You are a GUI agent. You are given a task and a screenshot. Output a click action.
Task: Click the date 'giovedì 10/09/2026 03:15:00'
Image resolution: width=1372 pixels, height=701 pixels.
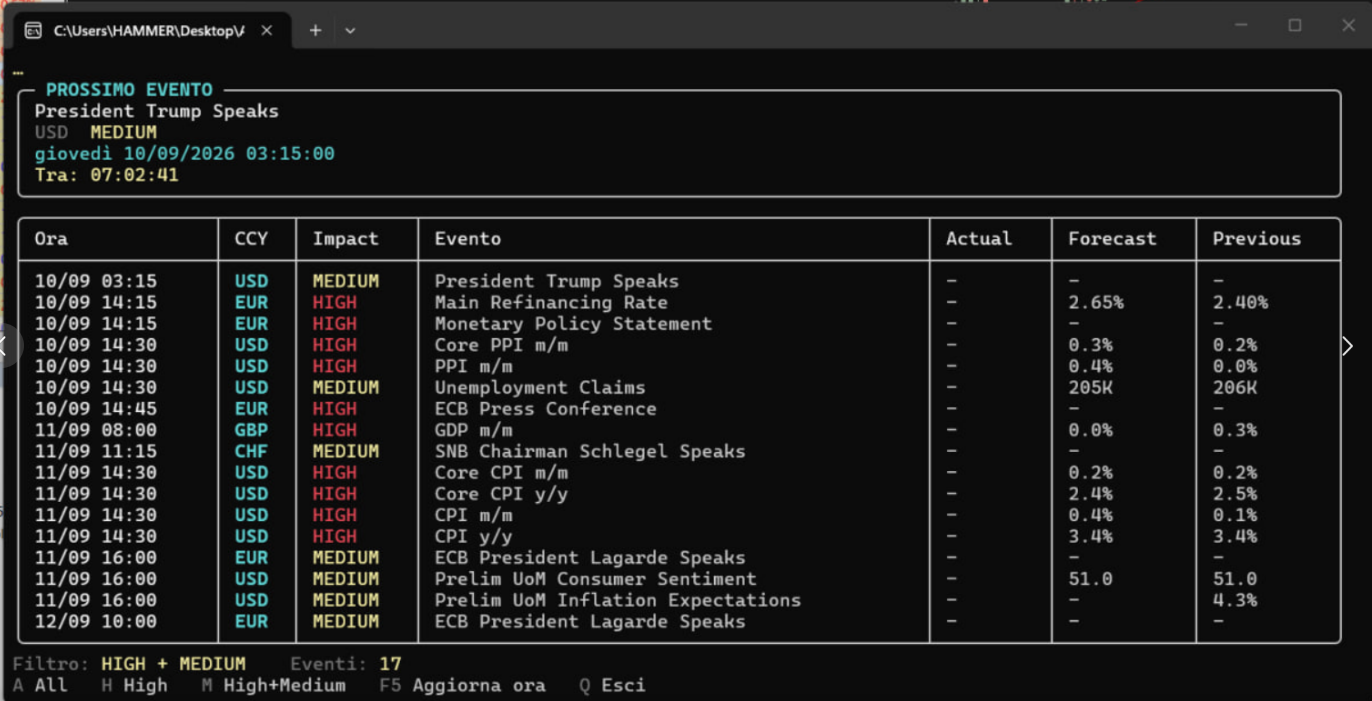[x=185, y=154]
